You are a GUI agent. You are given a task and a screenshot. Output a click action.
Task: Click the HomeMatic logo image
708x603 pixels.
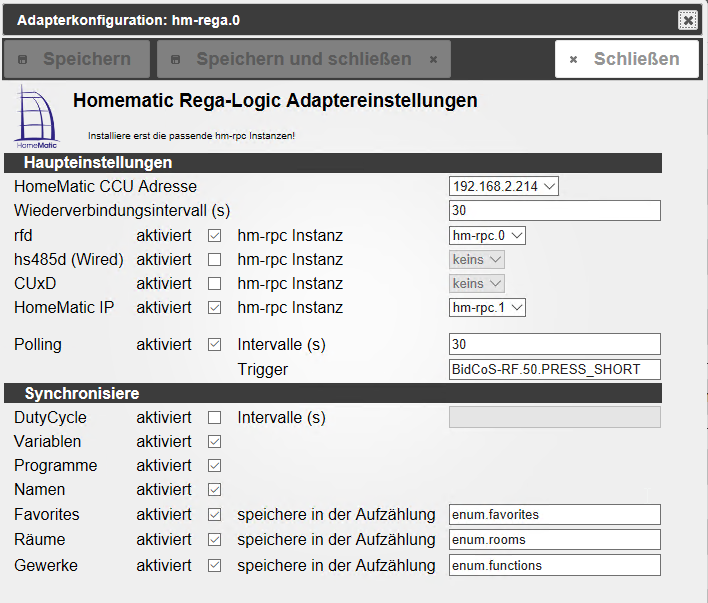coord(37,117)
